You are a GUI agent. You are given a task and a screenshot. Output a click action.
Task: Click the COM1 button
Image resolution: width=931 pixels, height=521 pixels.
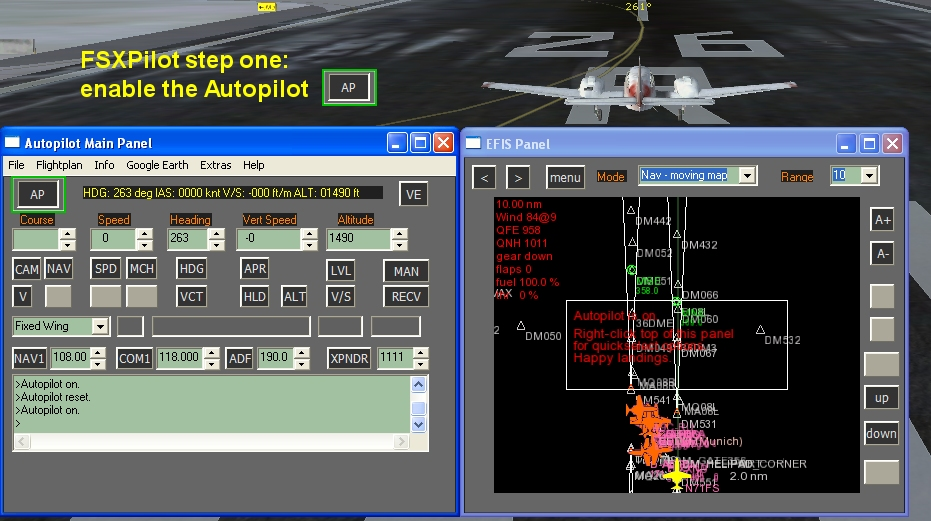pos(134,358)
